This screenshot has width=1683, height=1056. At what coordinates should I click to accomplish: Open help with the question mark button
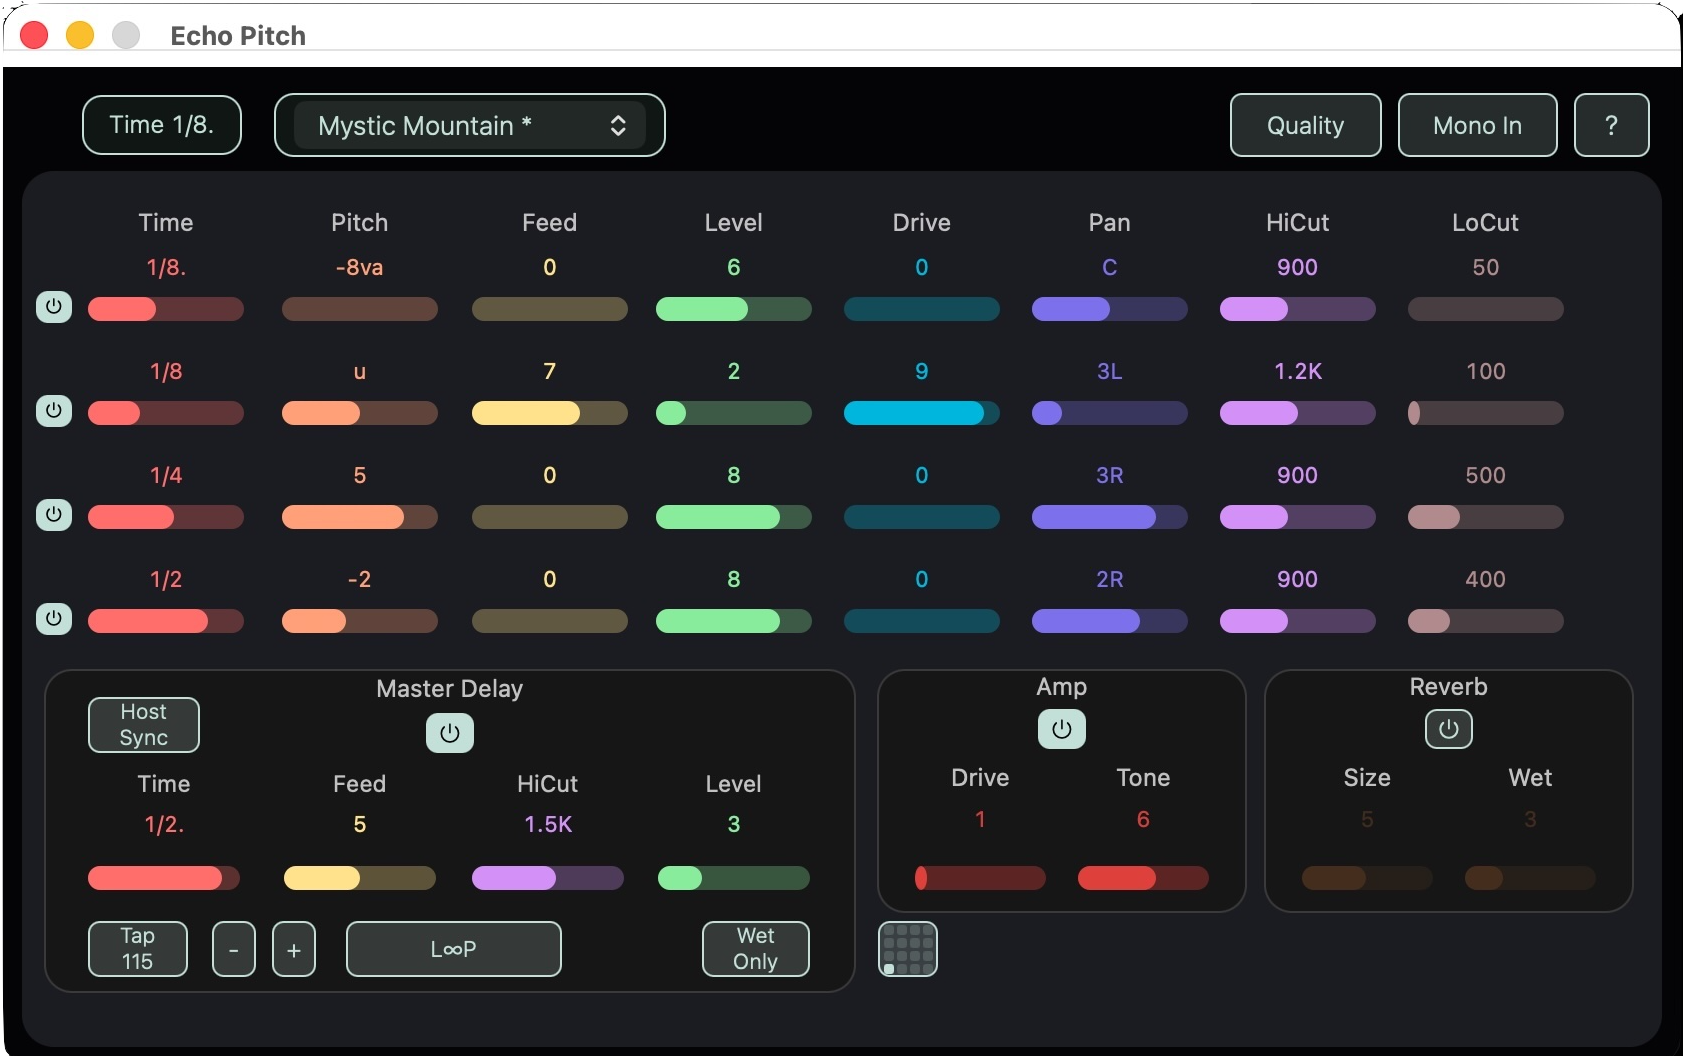pyautogui.click(x=1612, y=125)
